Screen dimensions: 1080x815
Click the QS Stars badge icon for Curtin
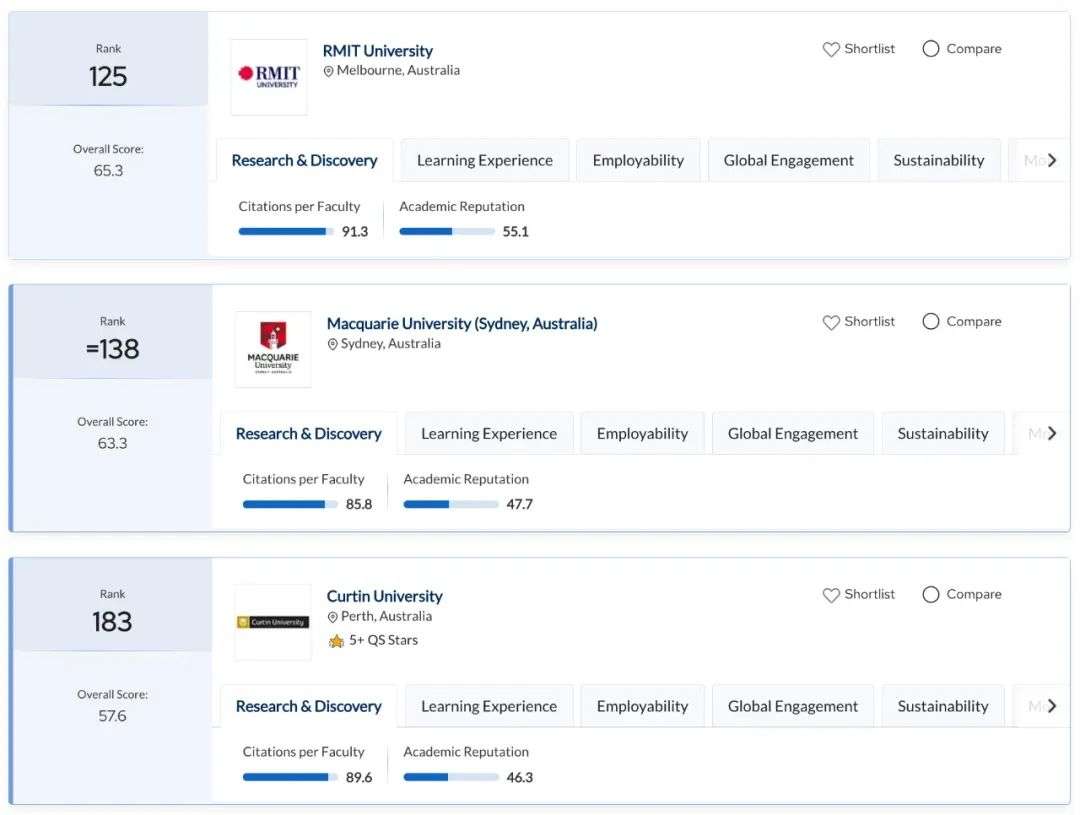point(336,641)
